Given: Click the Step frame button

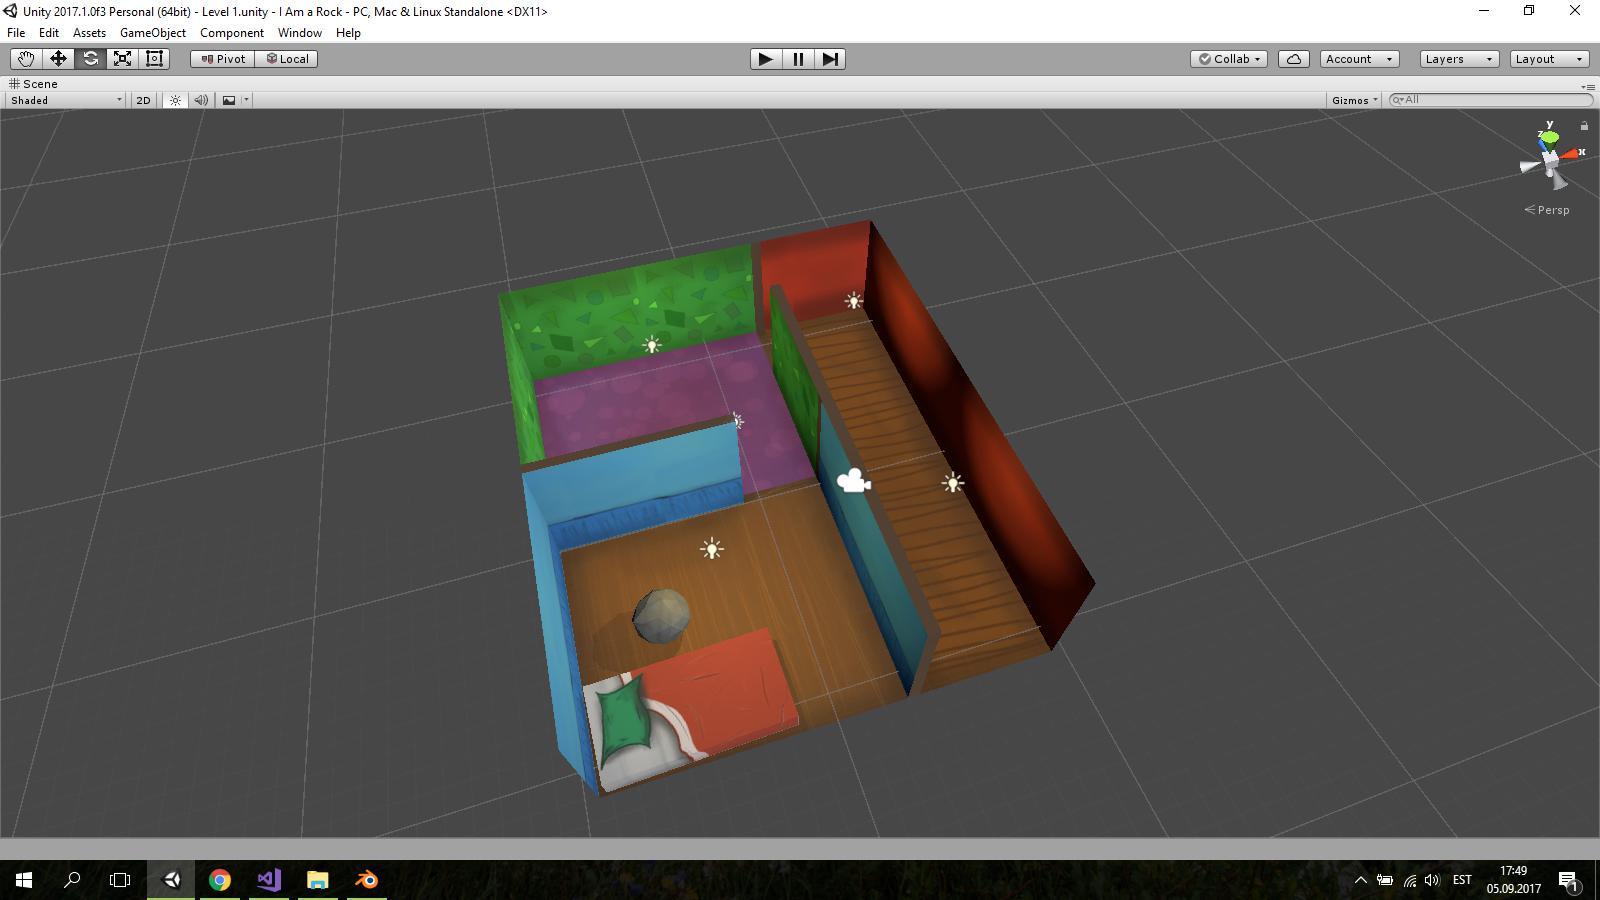Looking at the screenshot, I should coord(830,59).
